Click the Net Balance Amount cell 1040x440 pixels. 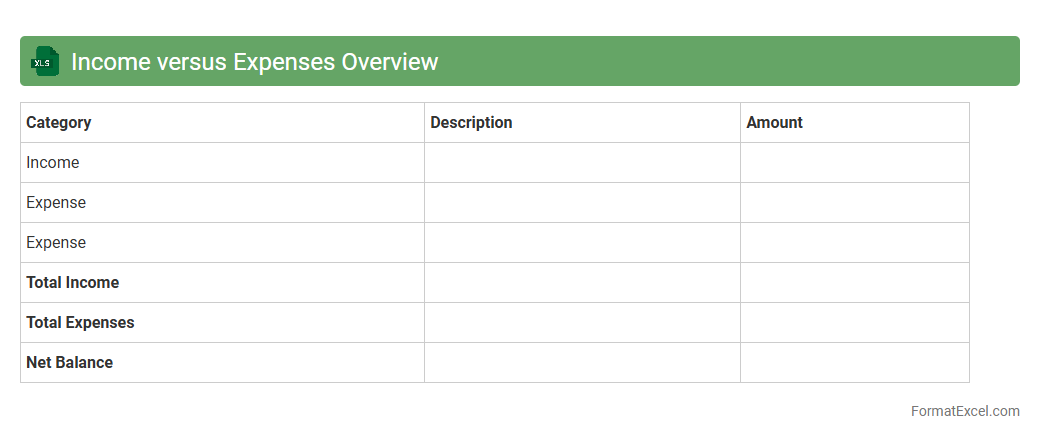coord(854,362)
